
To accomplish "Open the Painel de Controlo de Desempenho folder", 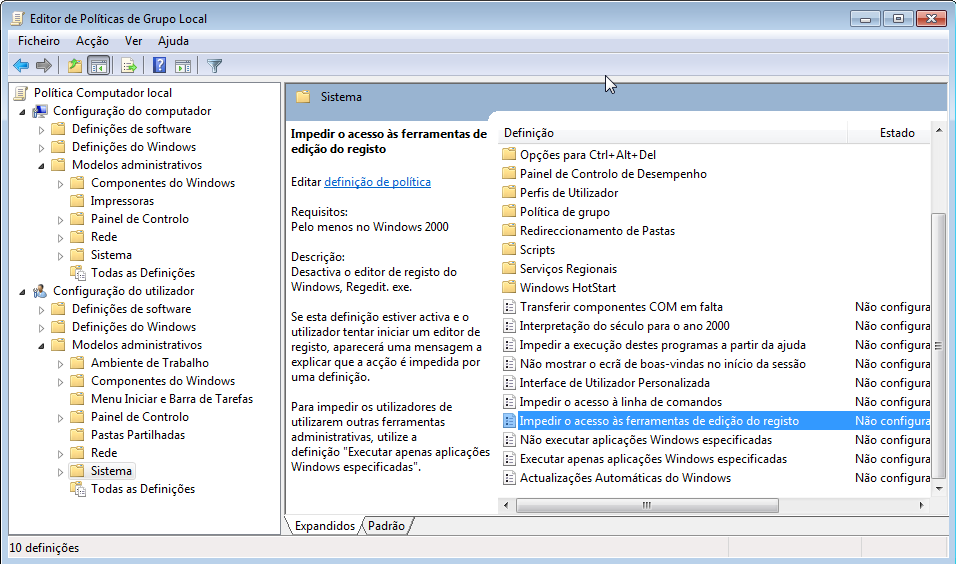I will tap(613, 174).
